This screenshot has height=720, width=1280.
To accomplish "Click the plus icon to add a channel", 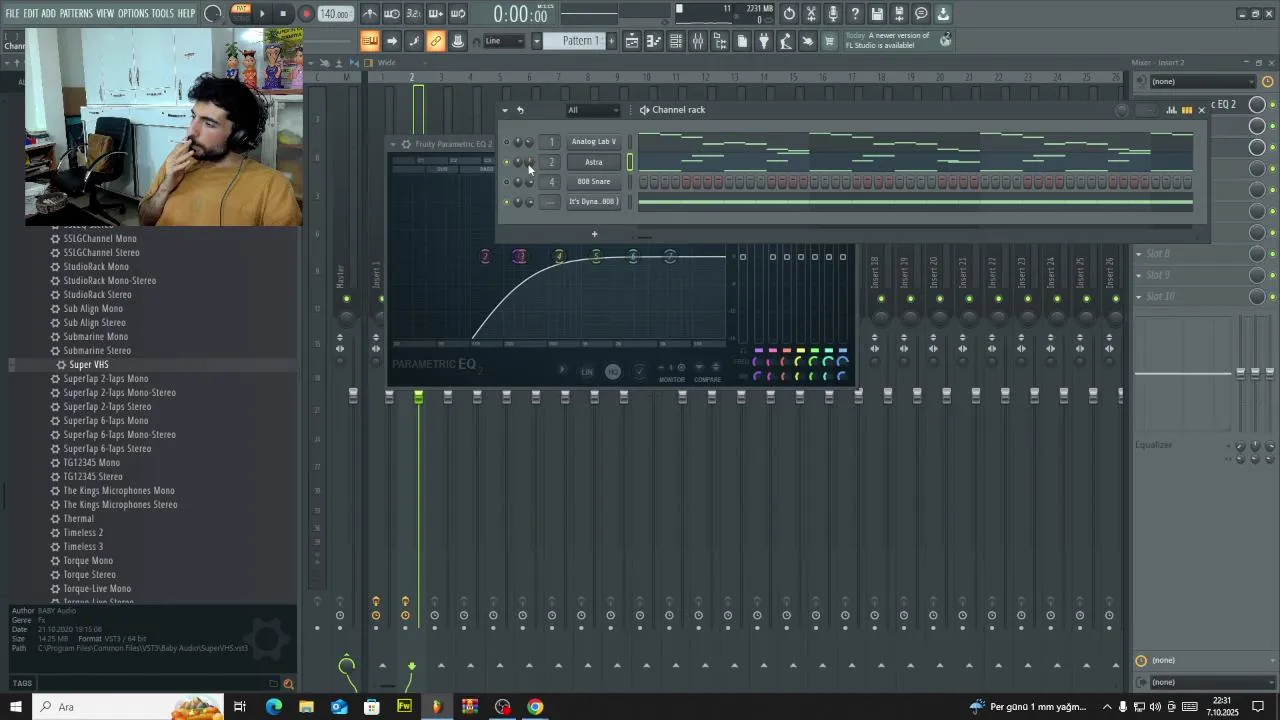I will 594,234.
